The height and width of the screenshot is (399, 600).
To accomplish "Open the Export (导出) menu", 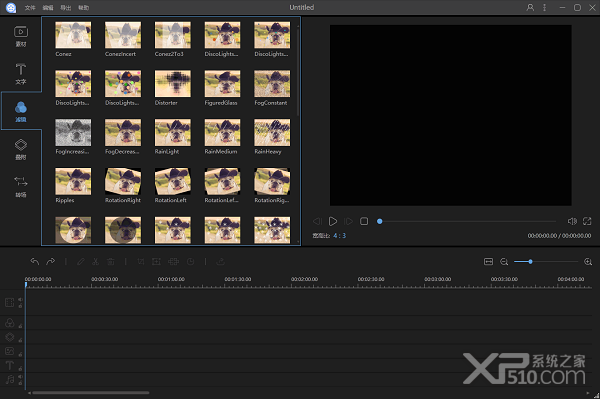I will click(65, 8).
